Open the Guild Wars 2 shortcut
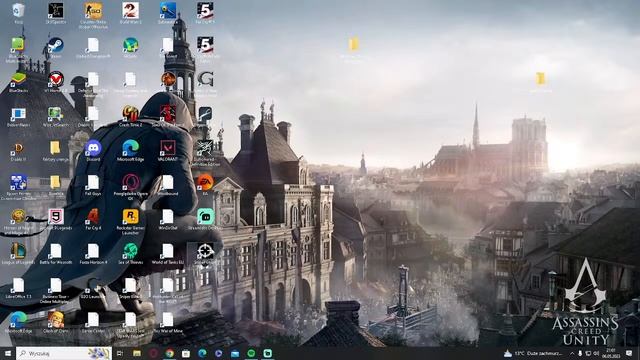 click(x=131, y=12)
